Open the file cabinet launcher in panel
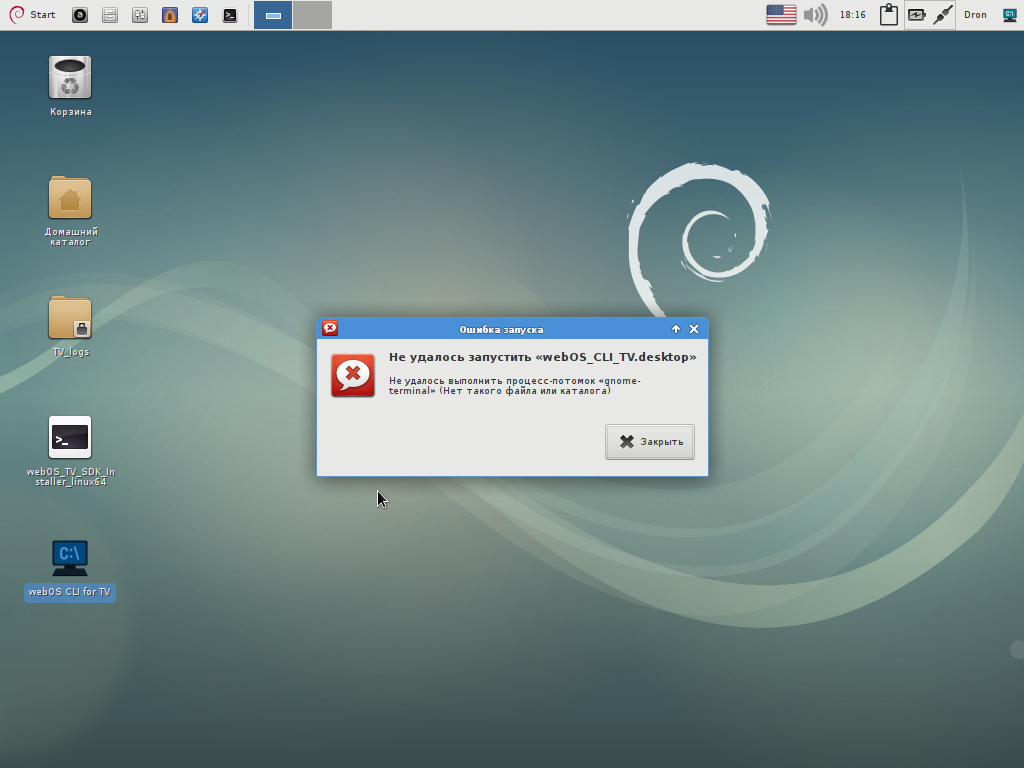Viewport: 1024px width, 768px height. (110, 15)
